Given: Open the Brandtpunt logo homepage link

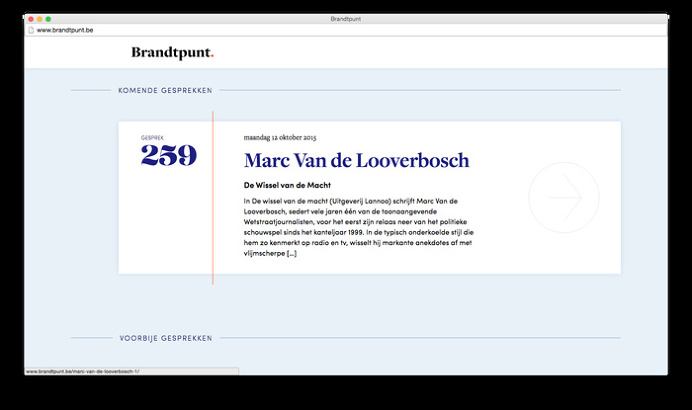Looking at the screenshot, I should 172,53.
